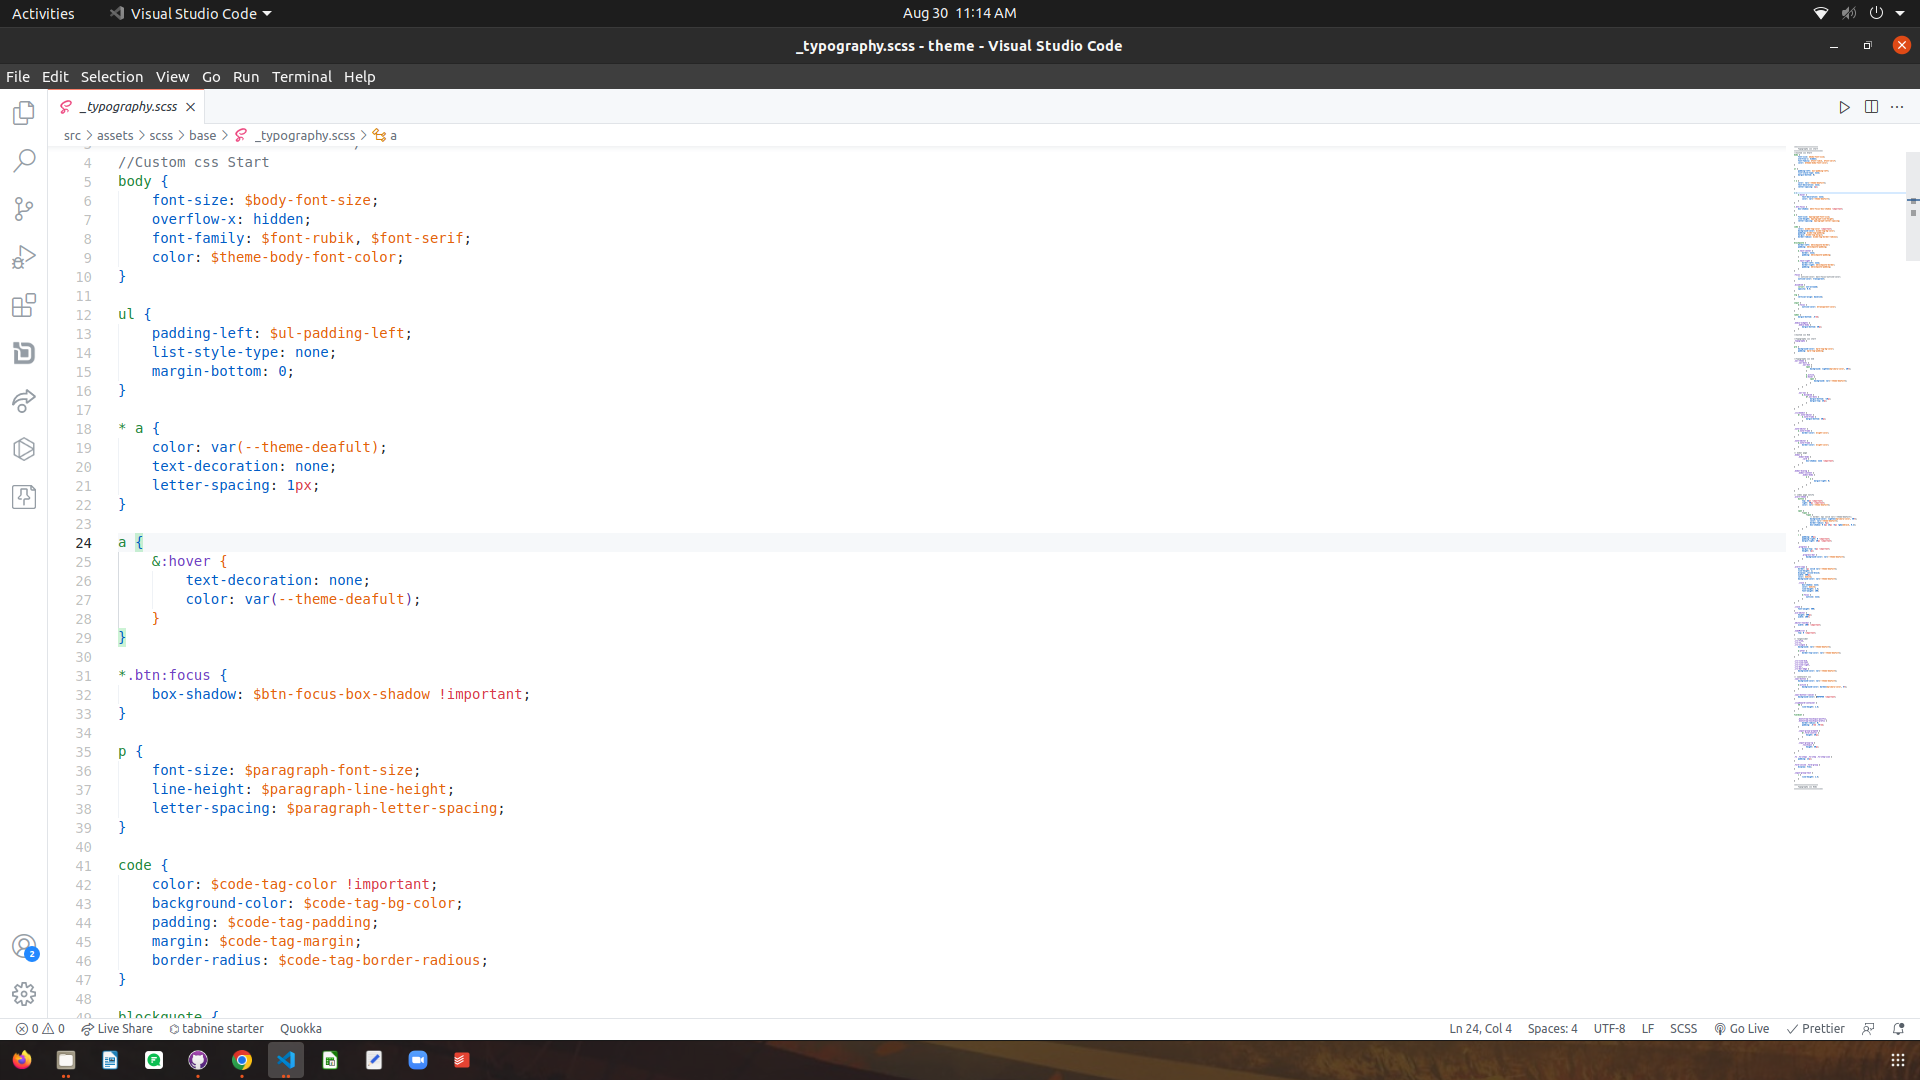1920x1080 pixels.
Task: Toggle the notifications bell in status bar
Action: point(1898,1028)
